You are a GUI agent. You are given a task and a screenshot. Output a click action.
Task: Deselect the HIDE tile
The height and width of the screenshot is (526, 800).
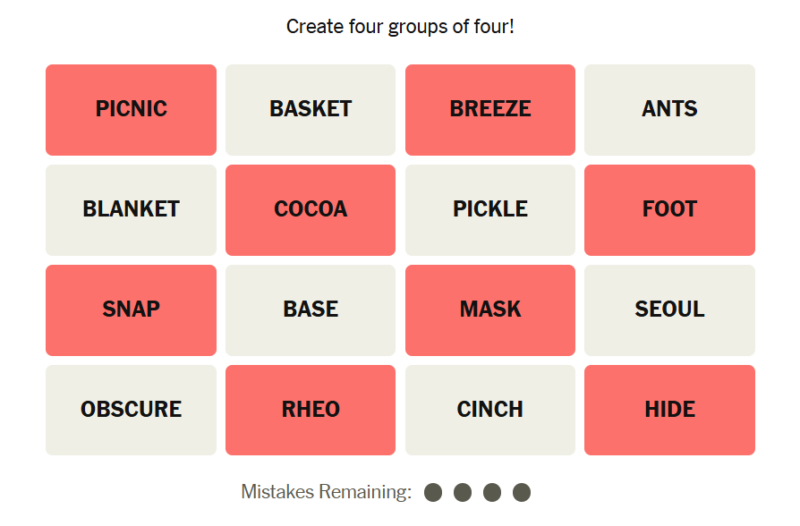coord(669,410)
